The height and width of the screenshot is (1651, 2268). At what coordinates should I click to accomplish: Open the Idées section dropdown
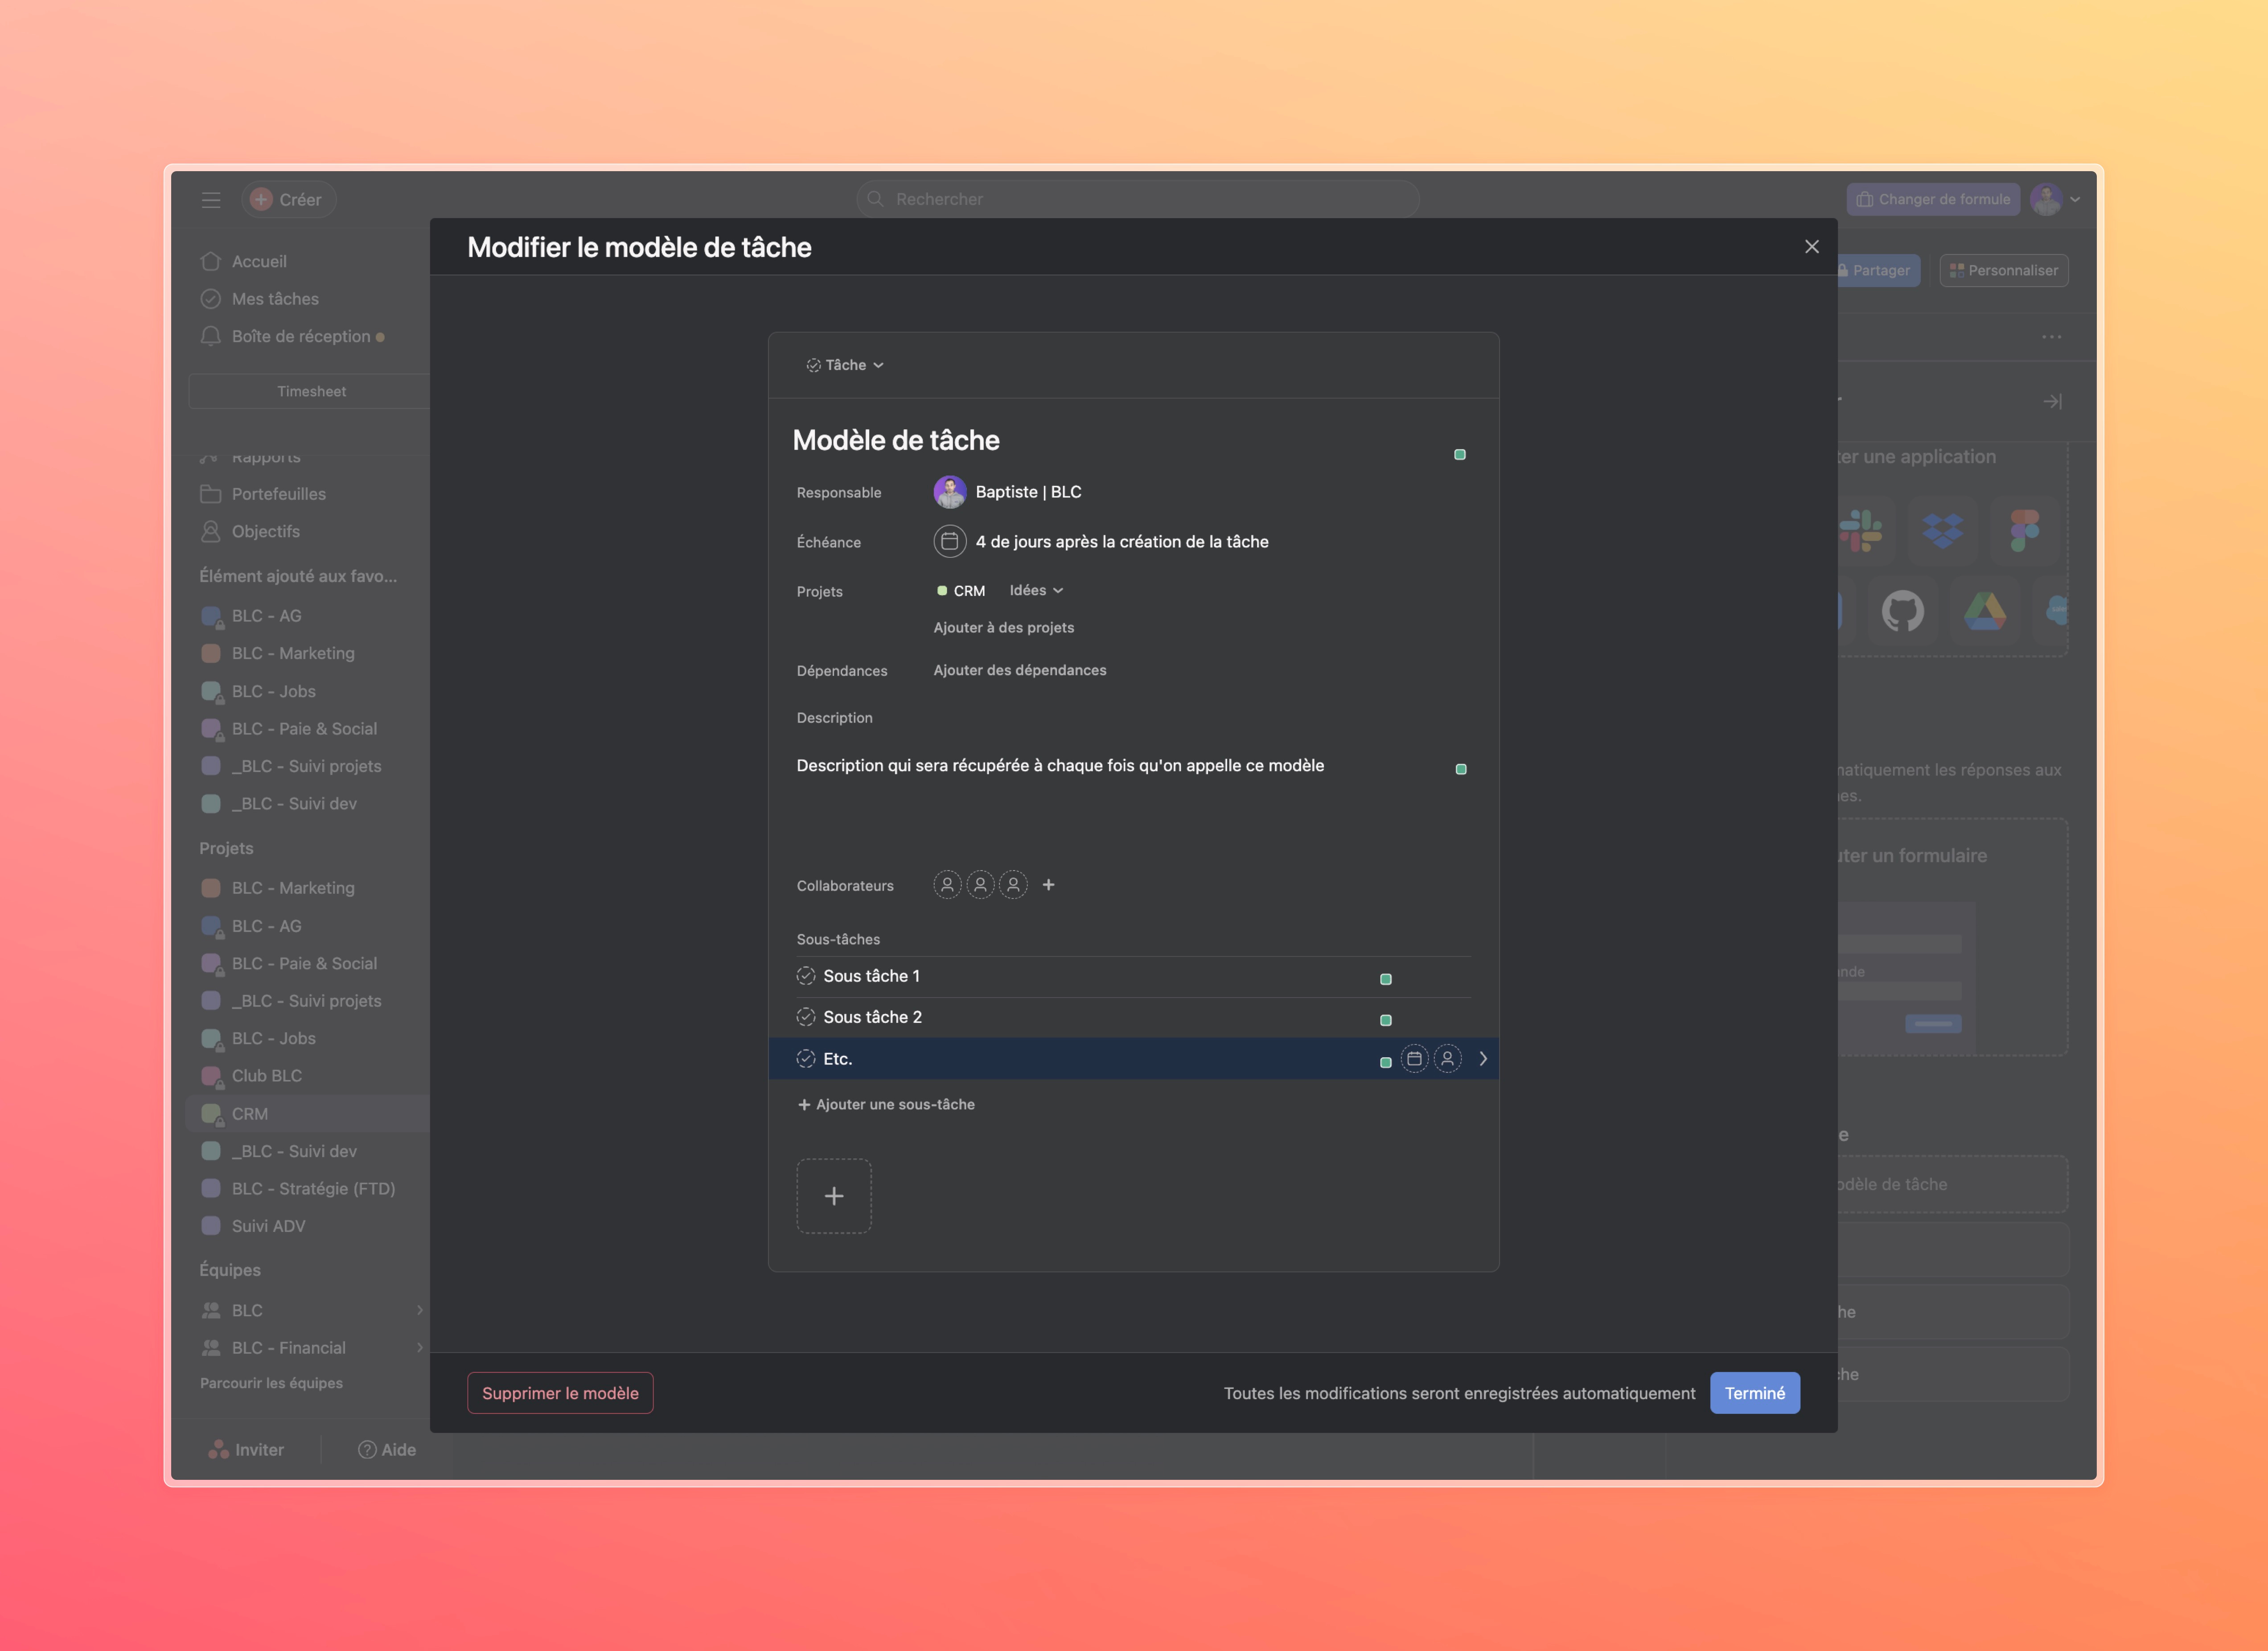point(1036,590)
